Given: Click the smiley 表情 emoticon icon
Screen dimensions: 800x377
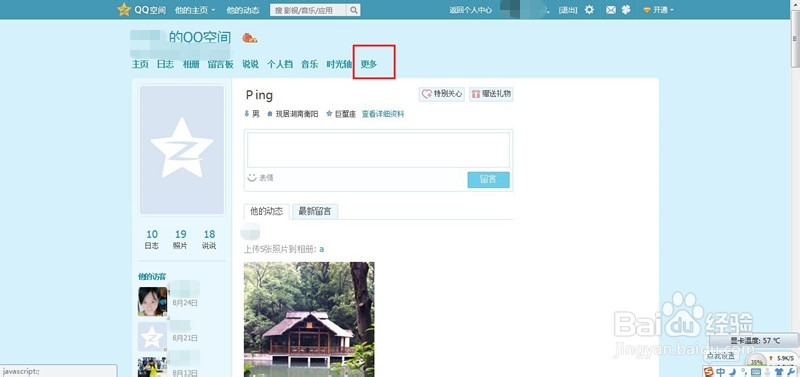Looking at the screenshot, I should coord(252,178).
